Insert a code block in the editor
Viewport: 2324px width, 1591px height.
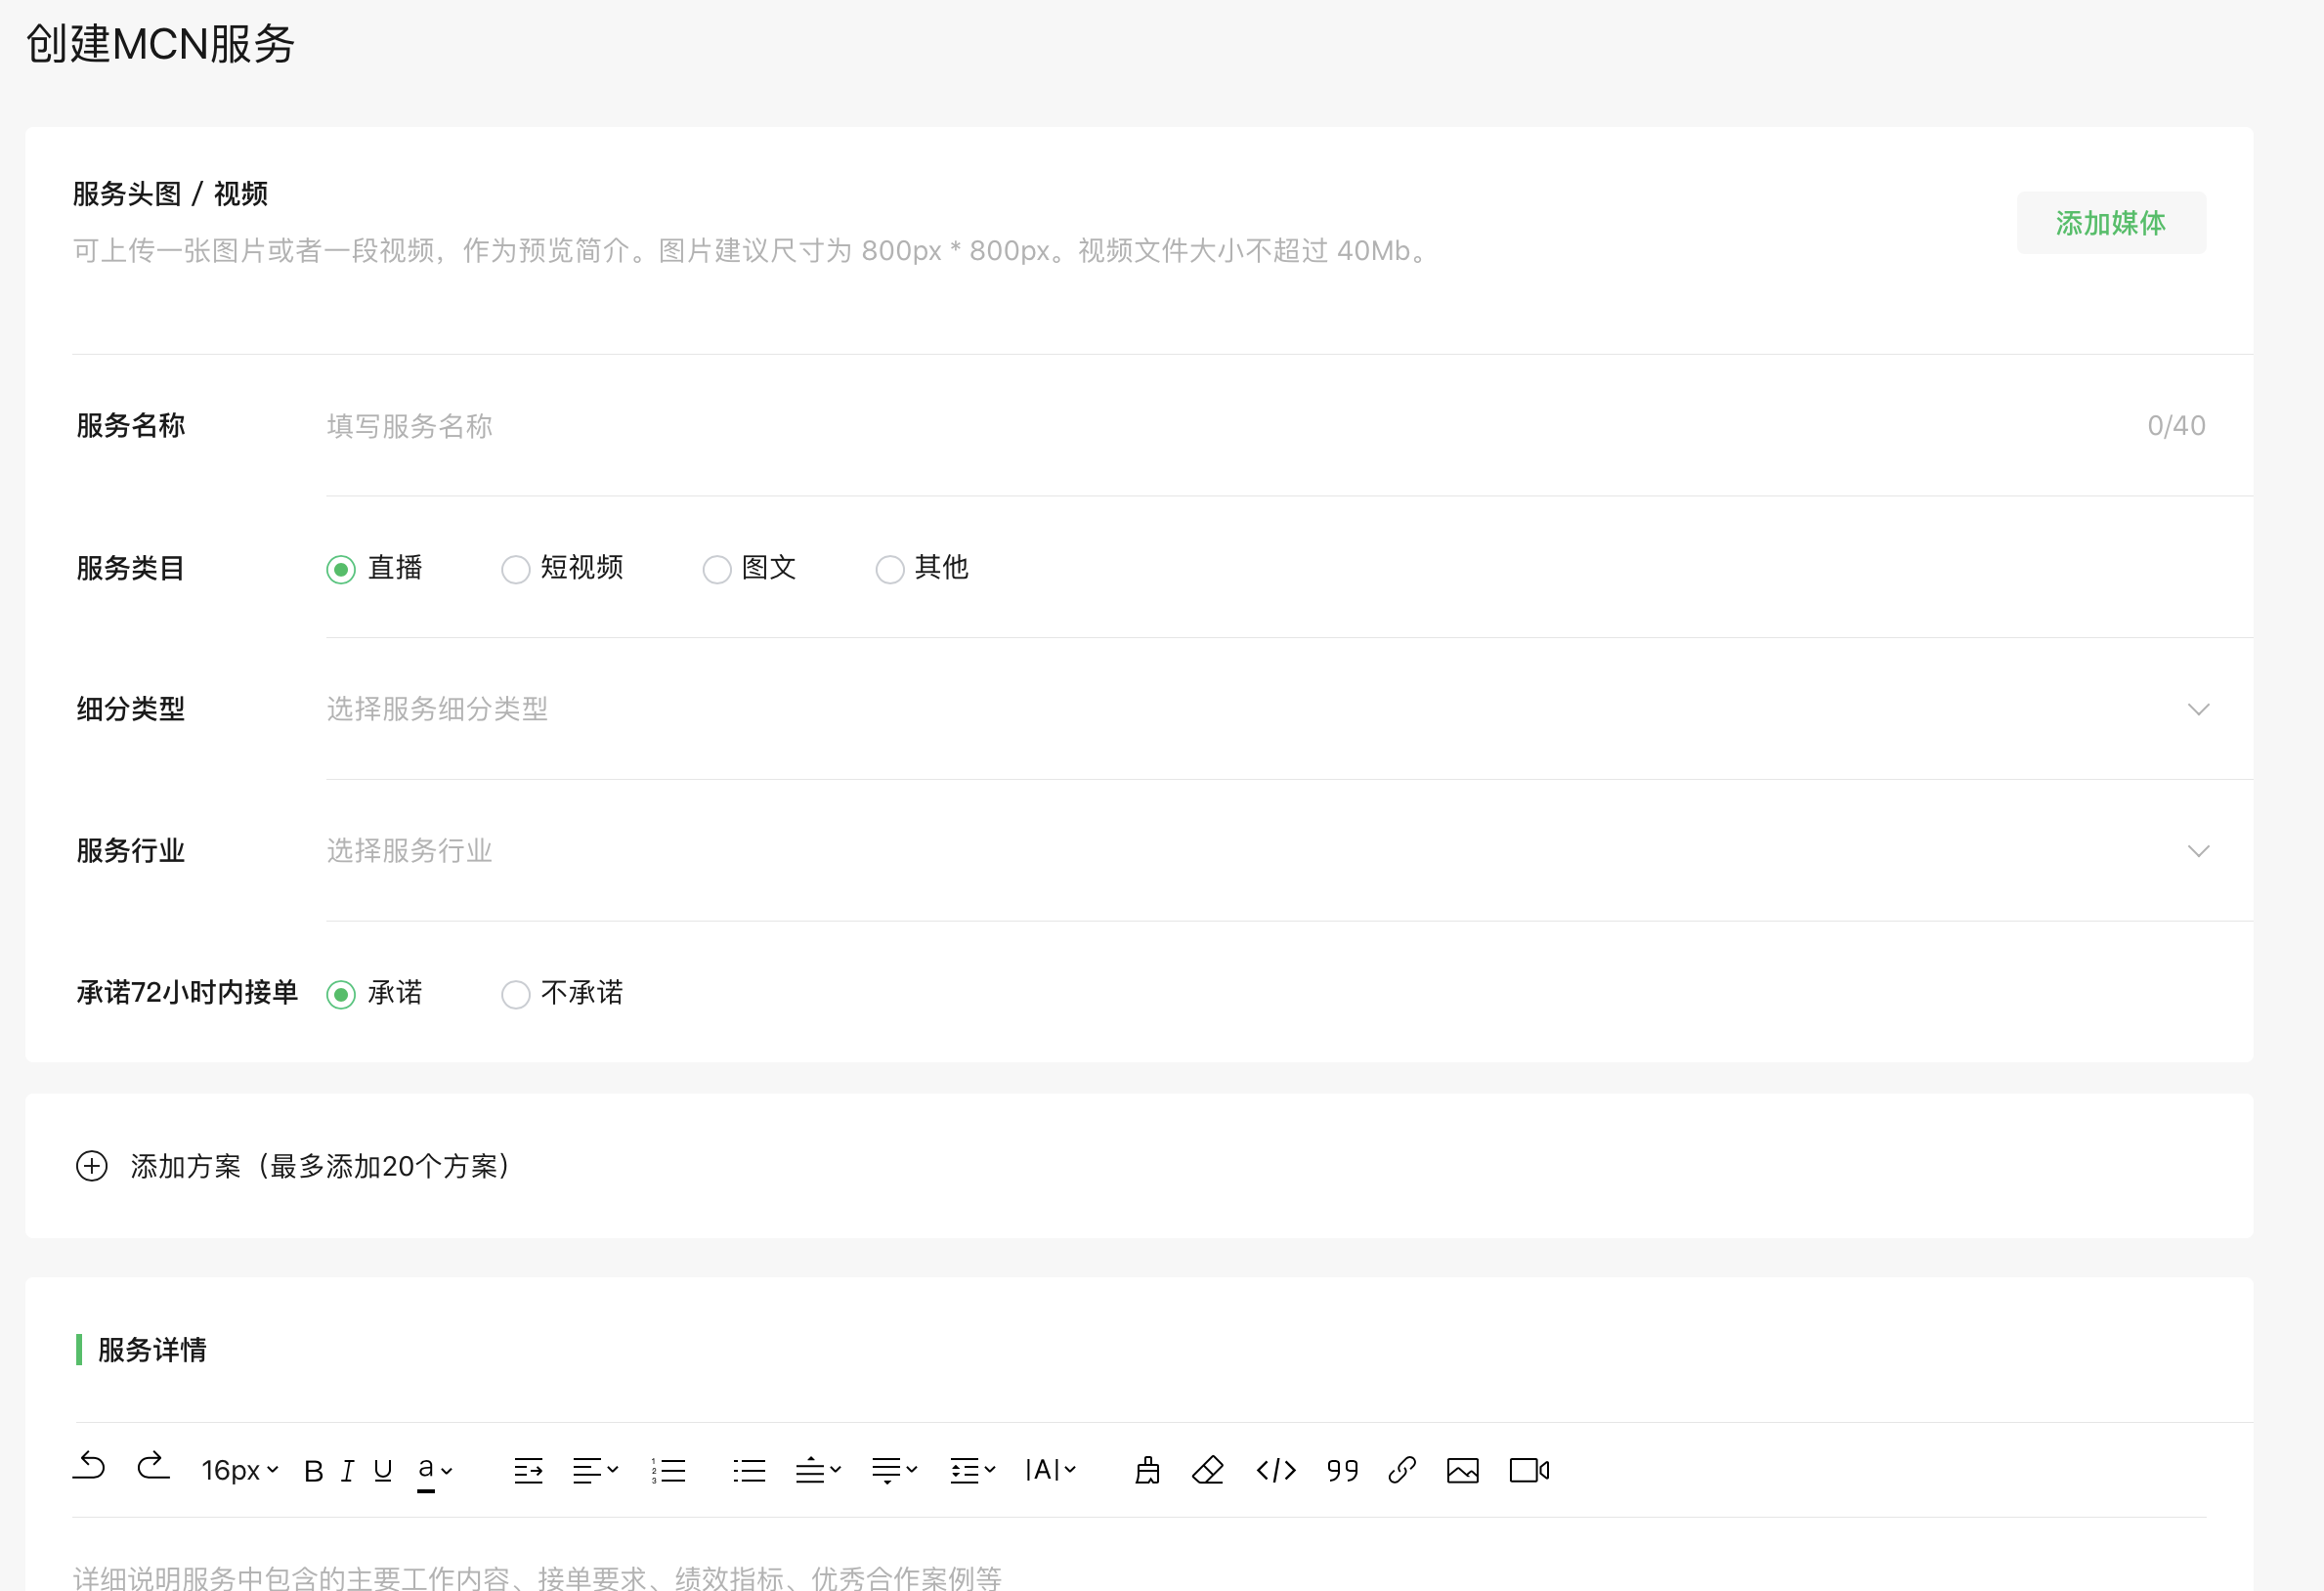(1275, 1470)
